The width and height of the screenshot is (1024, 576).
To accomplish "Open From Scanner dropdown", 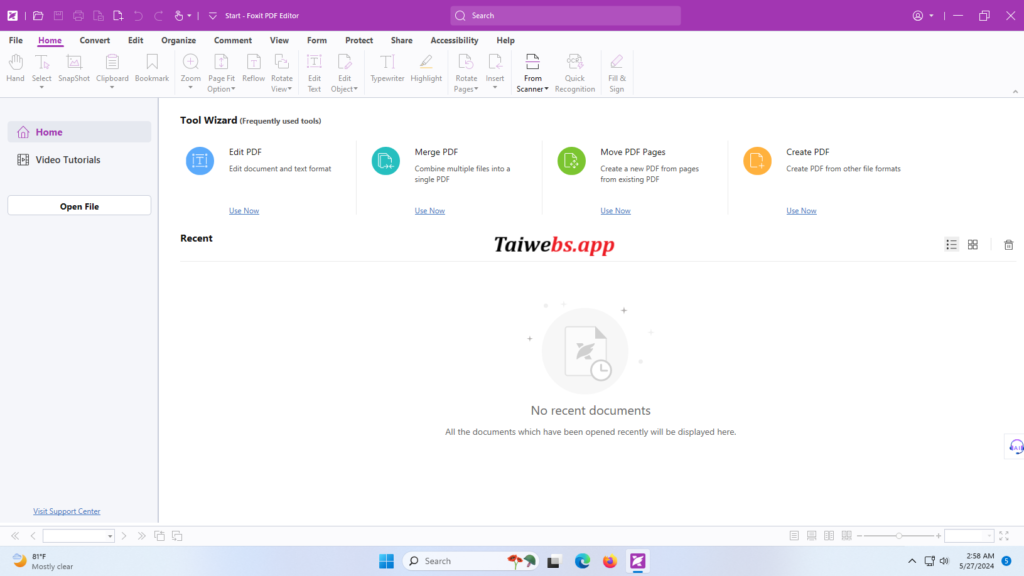I will (546, 89).
